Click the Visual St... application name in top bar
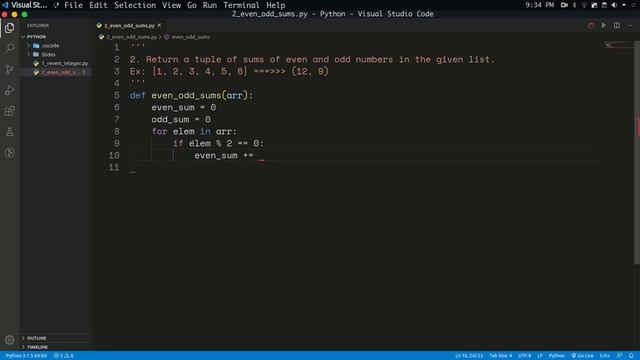The height and width of the screenshot is (360, 640). point(29,5)
